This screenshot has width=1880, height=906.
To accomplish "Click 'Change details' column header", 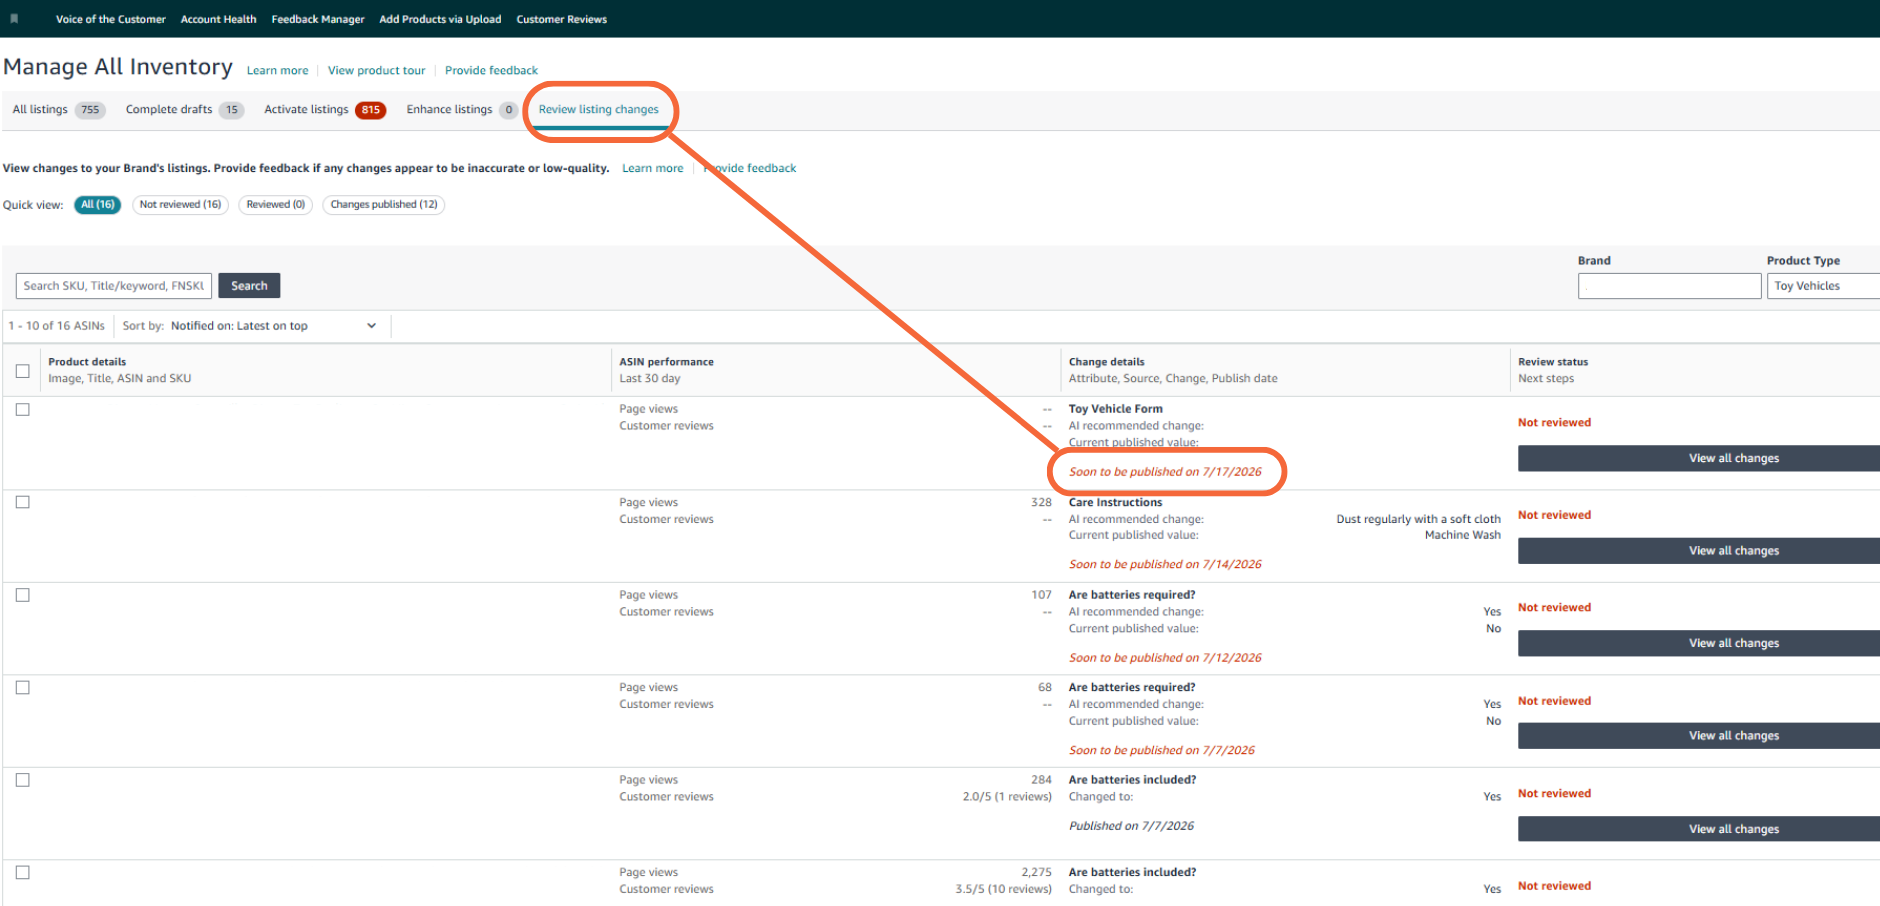I will pyautogui.click(x=1106, y=362).
